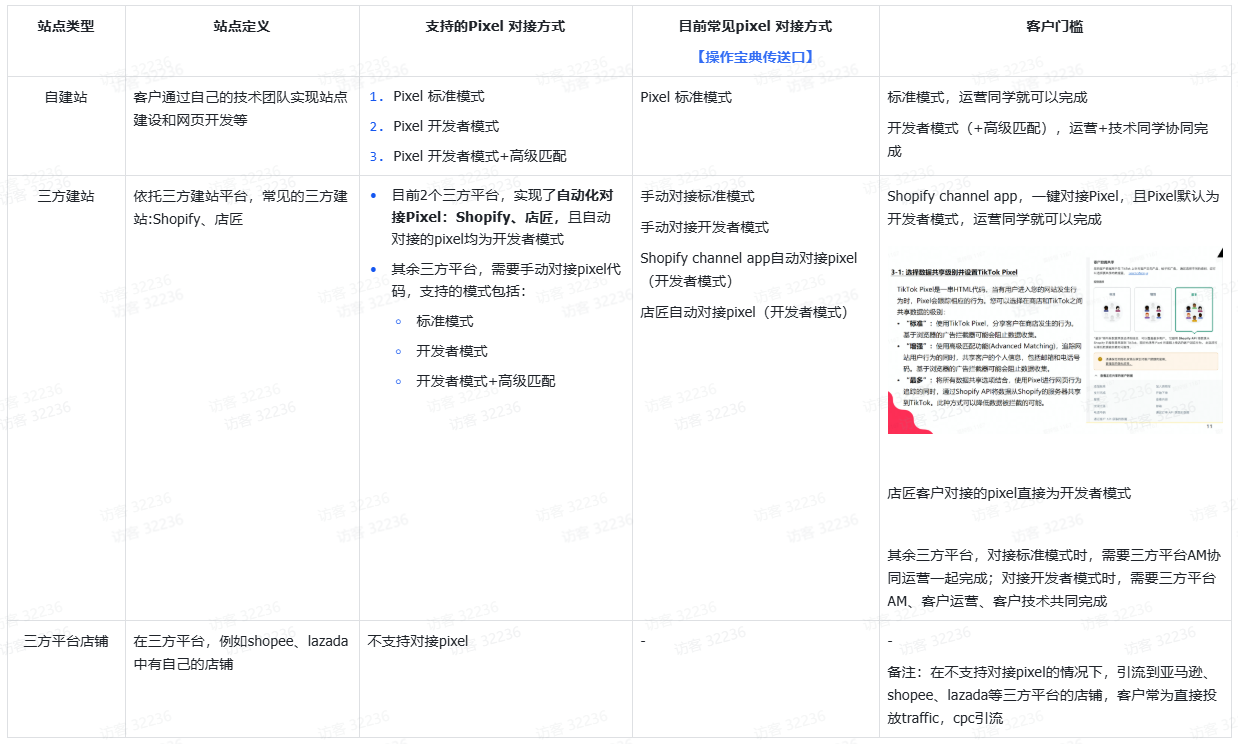Select the 标准 data sharing card in the screenshot
This screenshot has height=744, width=1238.
(1112, 308)
